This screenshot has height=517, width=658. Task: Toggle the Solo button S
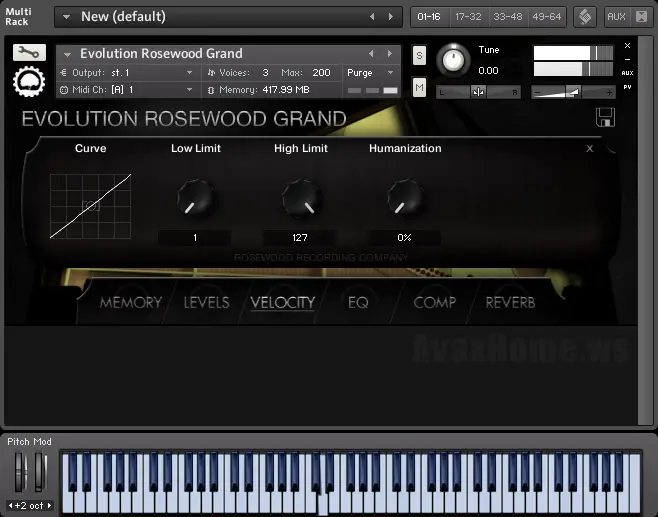coord(419,55)
